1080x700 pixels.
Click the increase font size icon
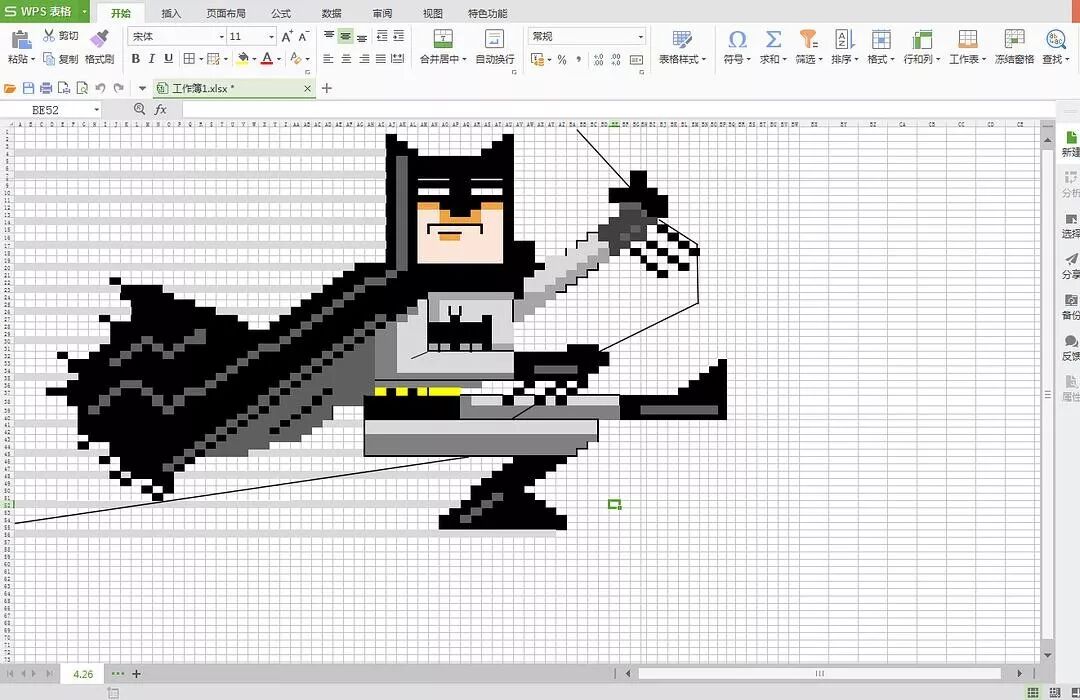coord(287,36)
